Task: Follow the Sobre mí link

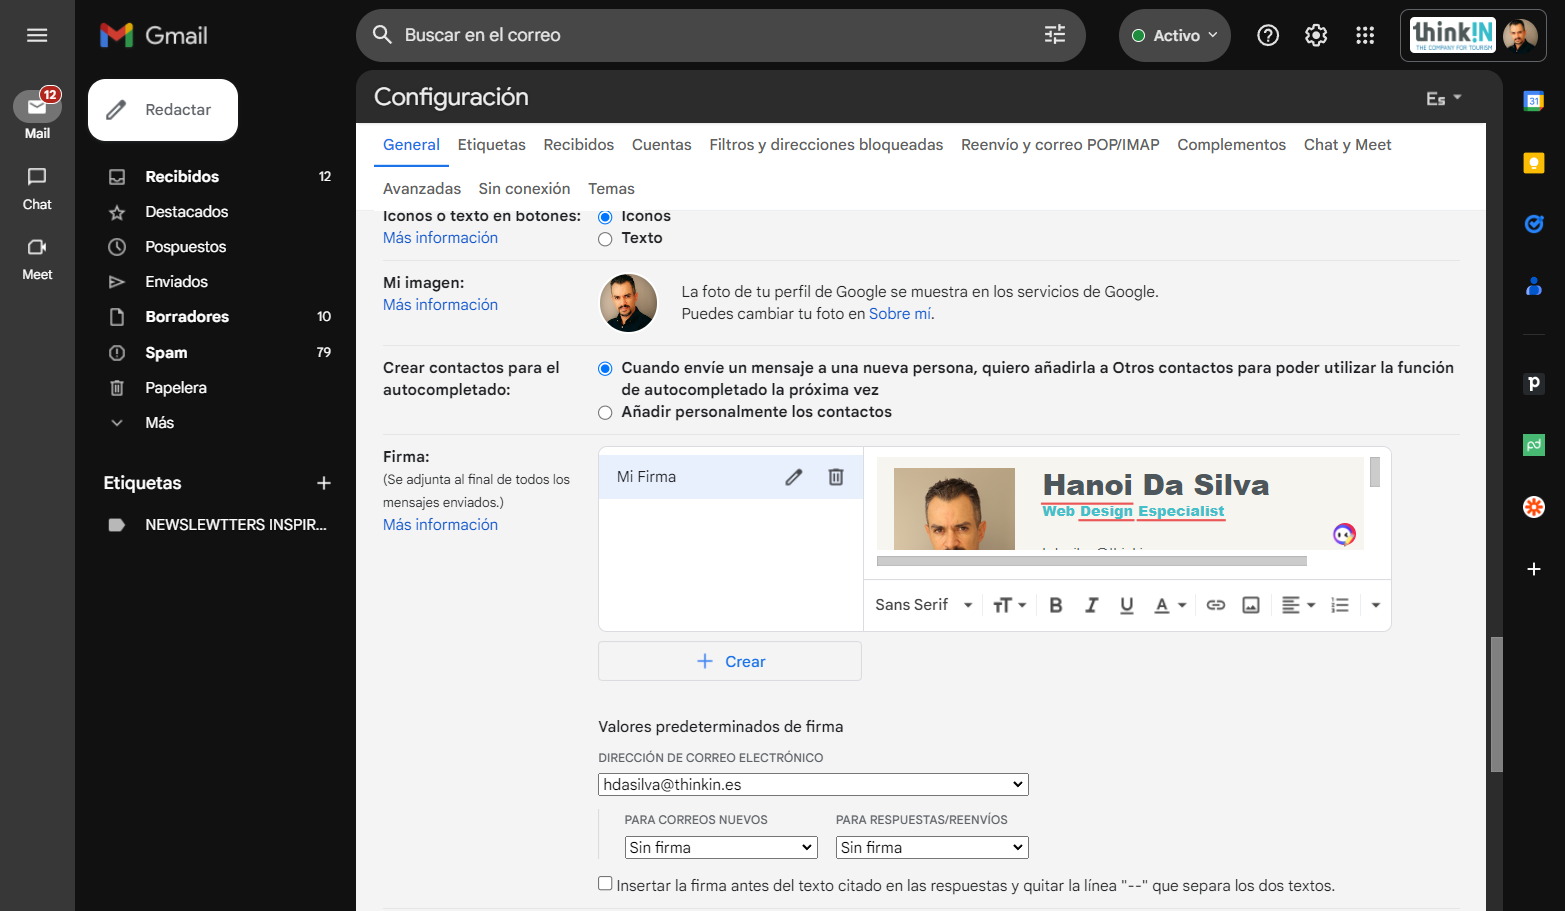Action: pos(900,314)
